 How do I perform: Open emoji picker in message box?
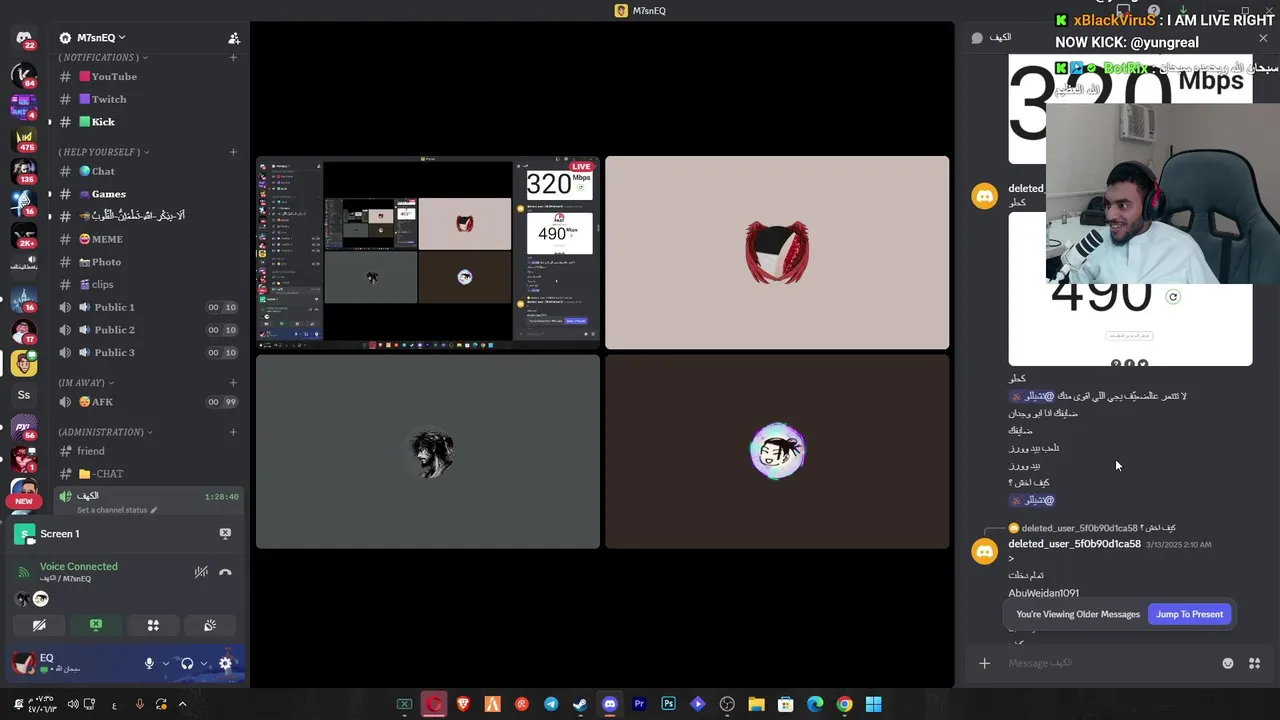coord(1228,663)
